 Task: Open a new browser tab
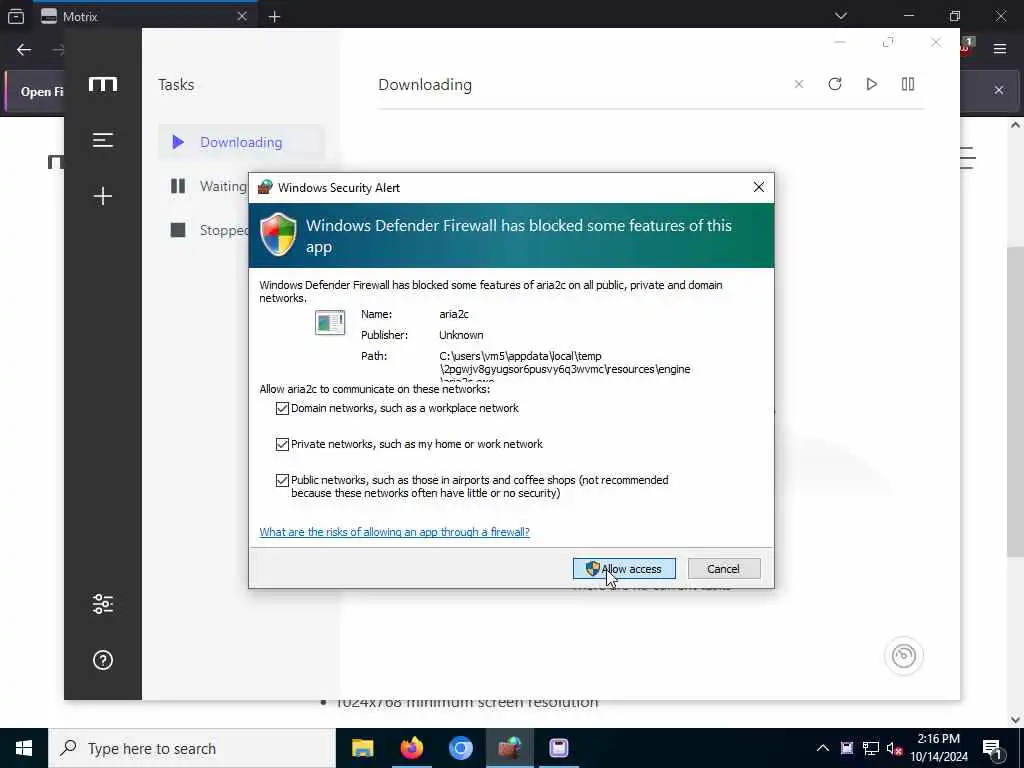[x=274, y=17]
